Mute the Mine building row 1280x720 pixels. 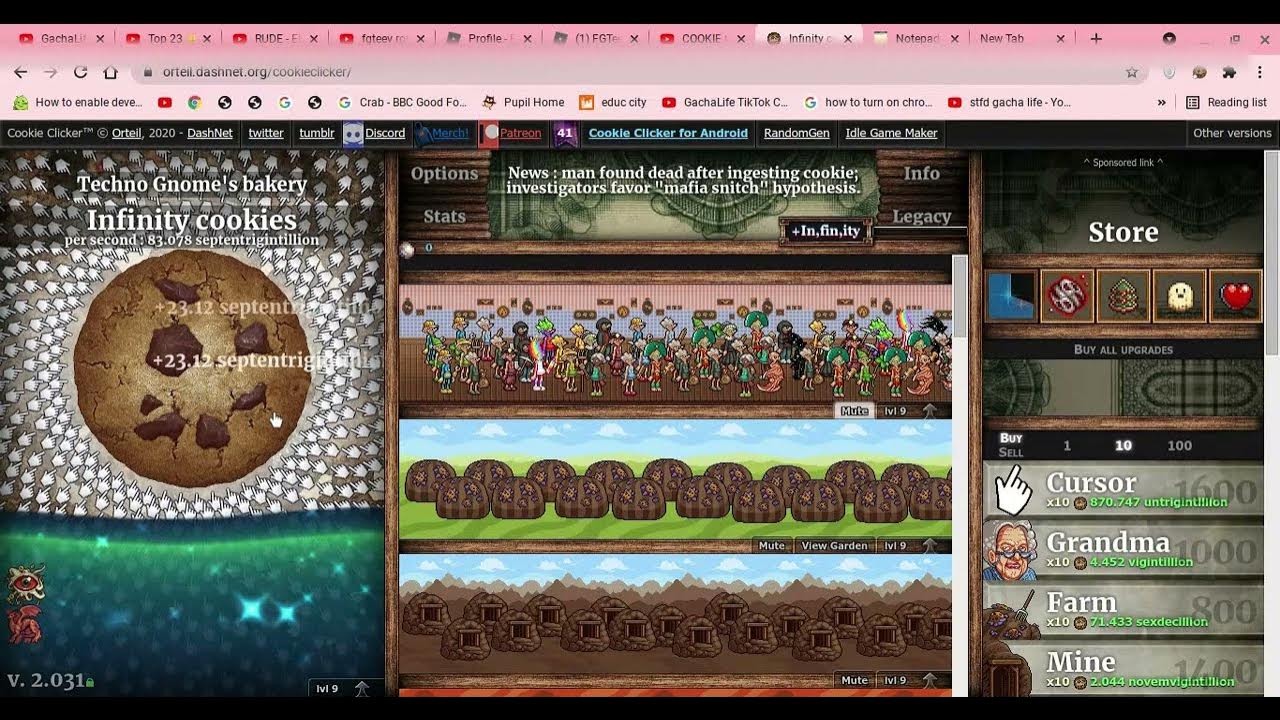[x=854, y=680]
